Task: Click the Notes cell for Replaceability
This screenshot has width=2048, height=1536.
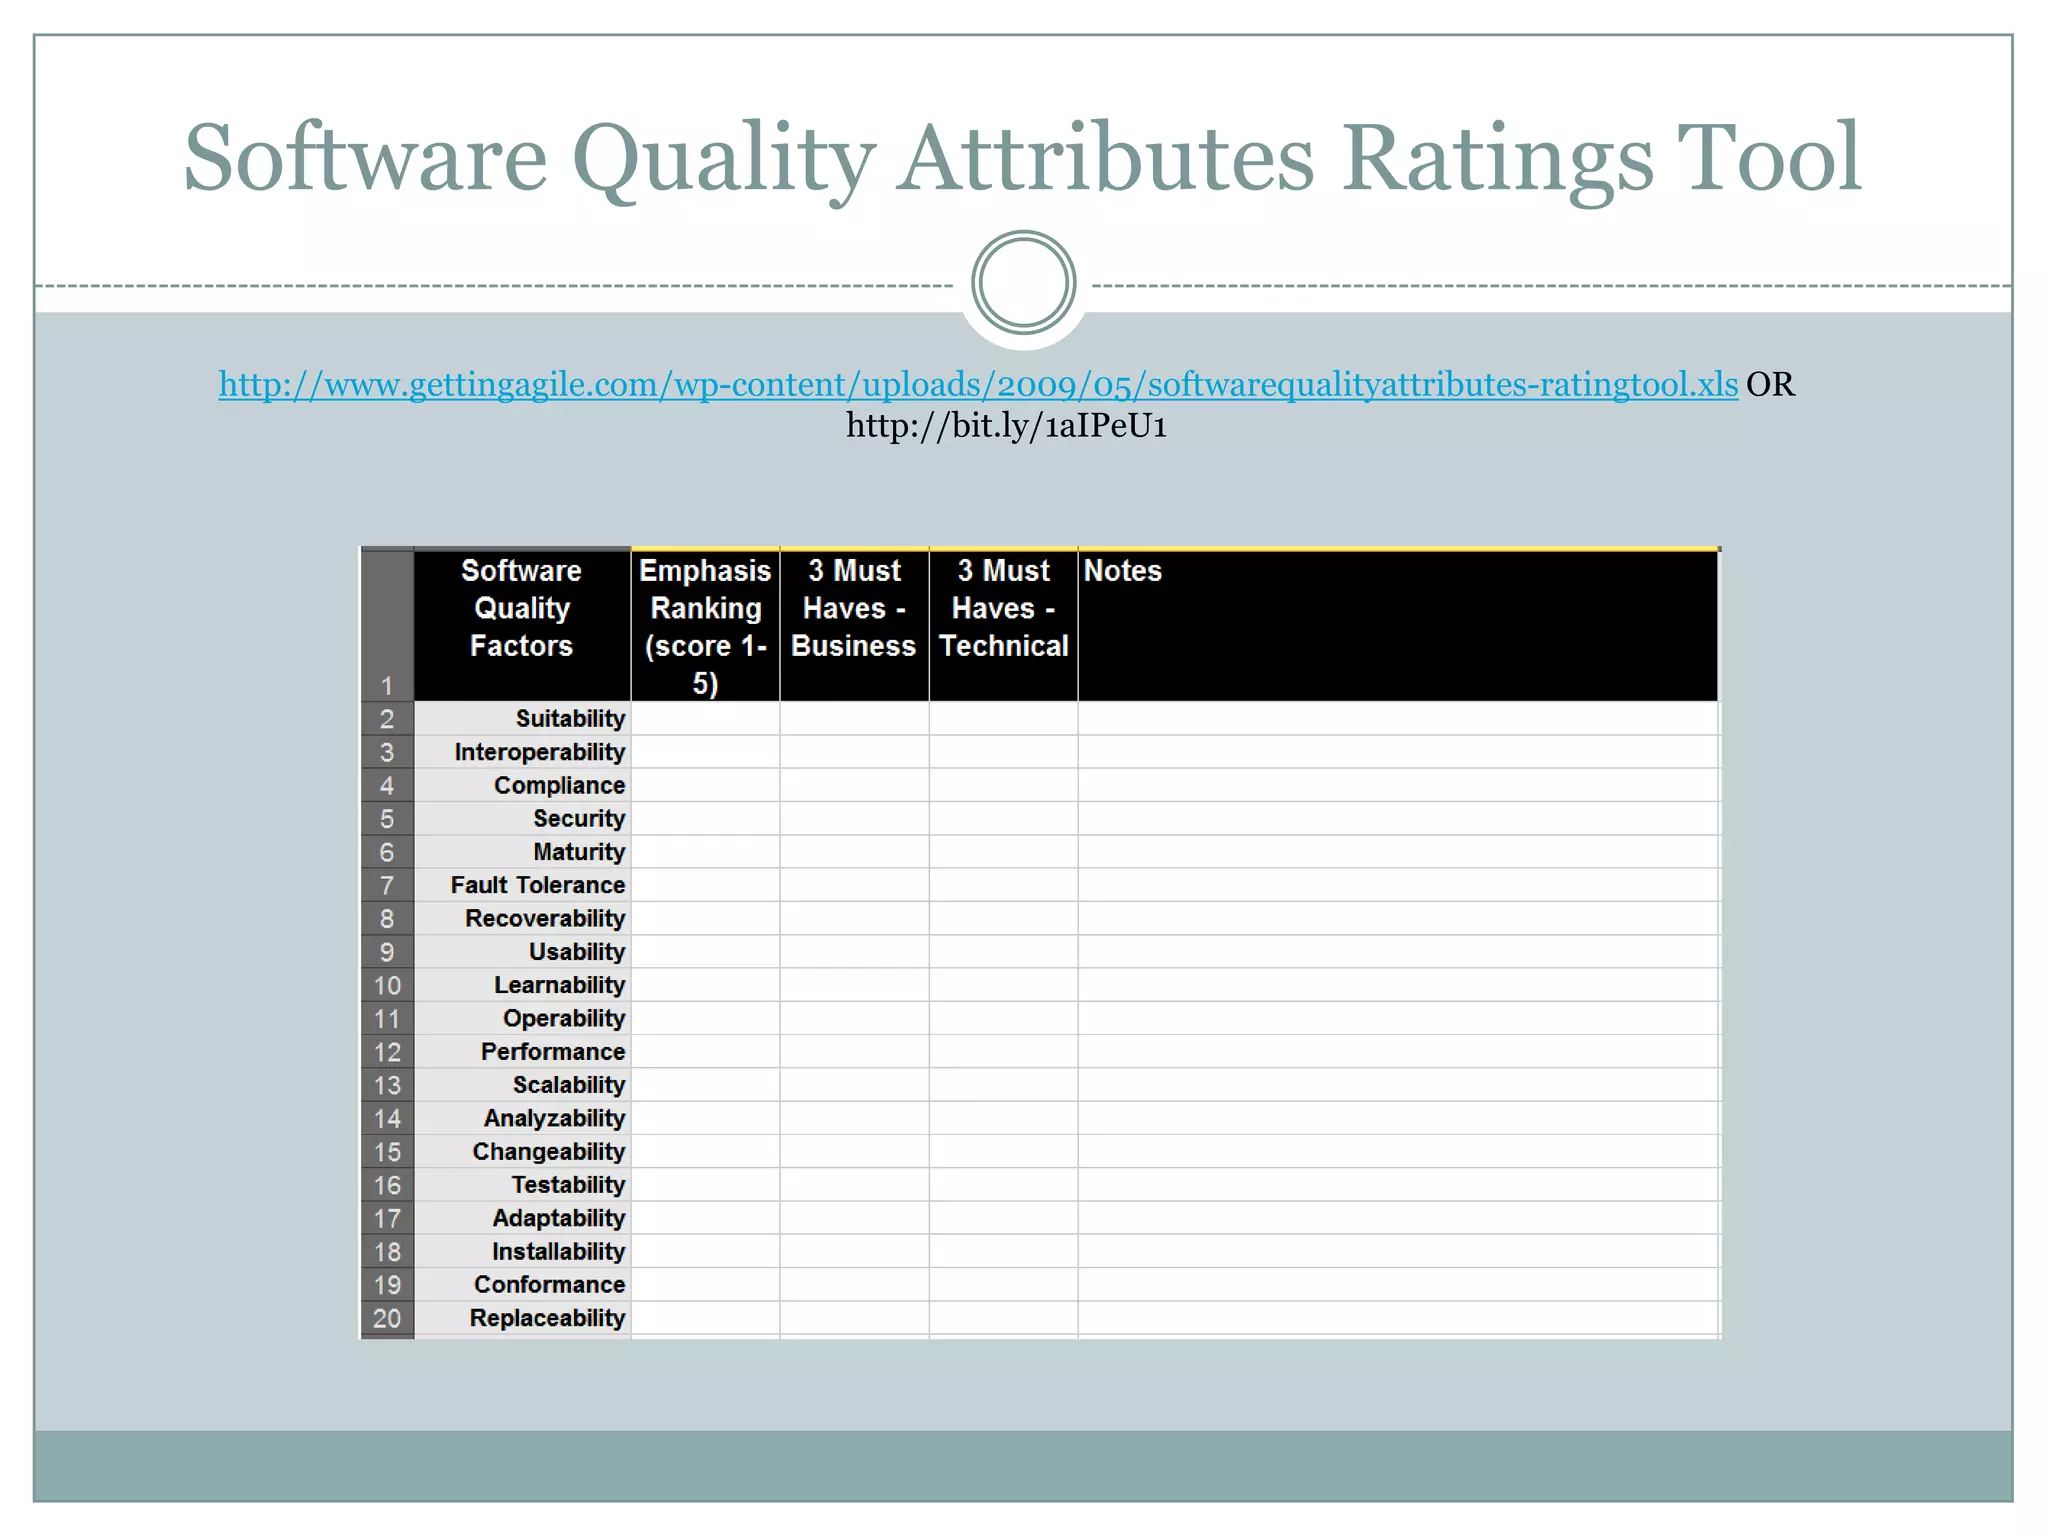Action: (x=1398, y=1318)
